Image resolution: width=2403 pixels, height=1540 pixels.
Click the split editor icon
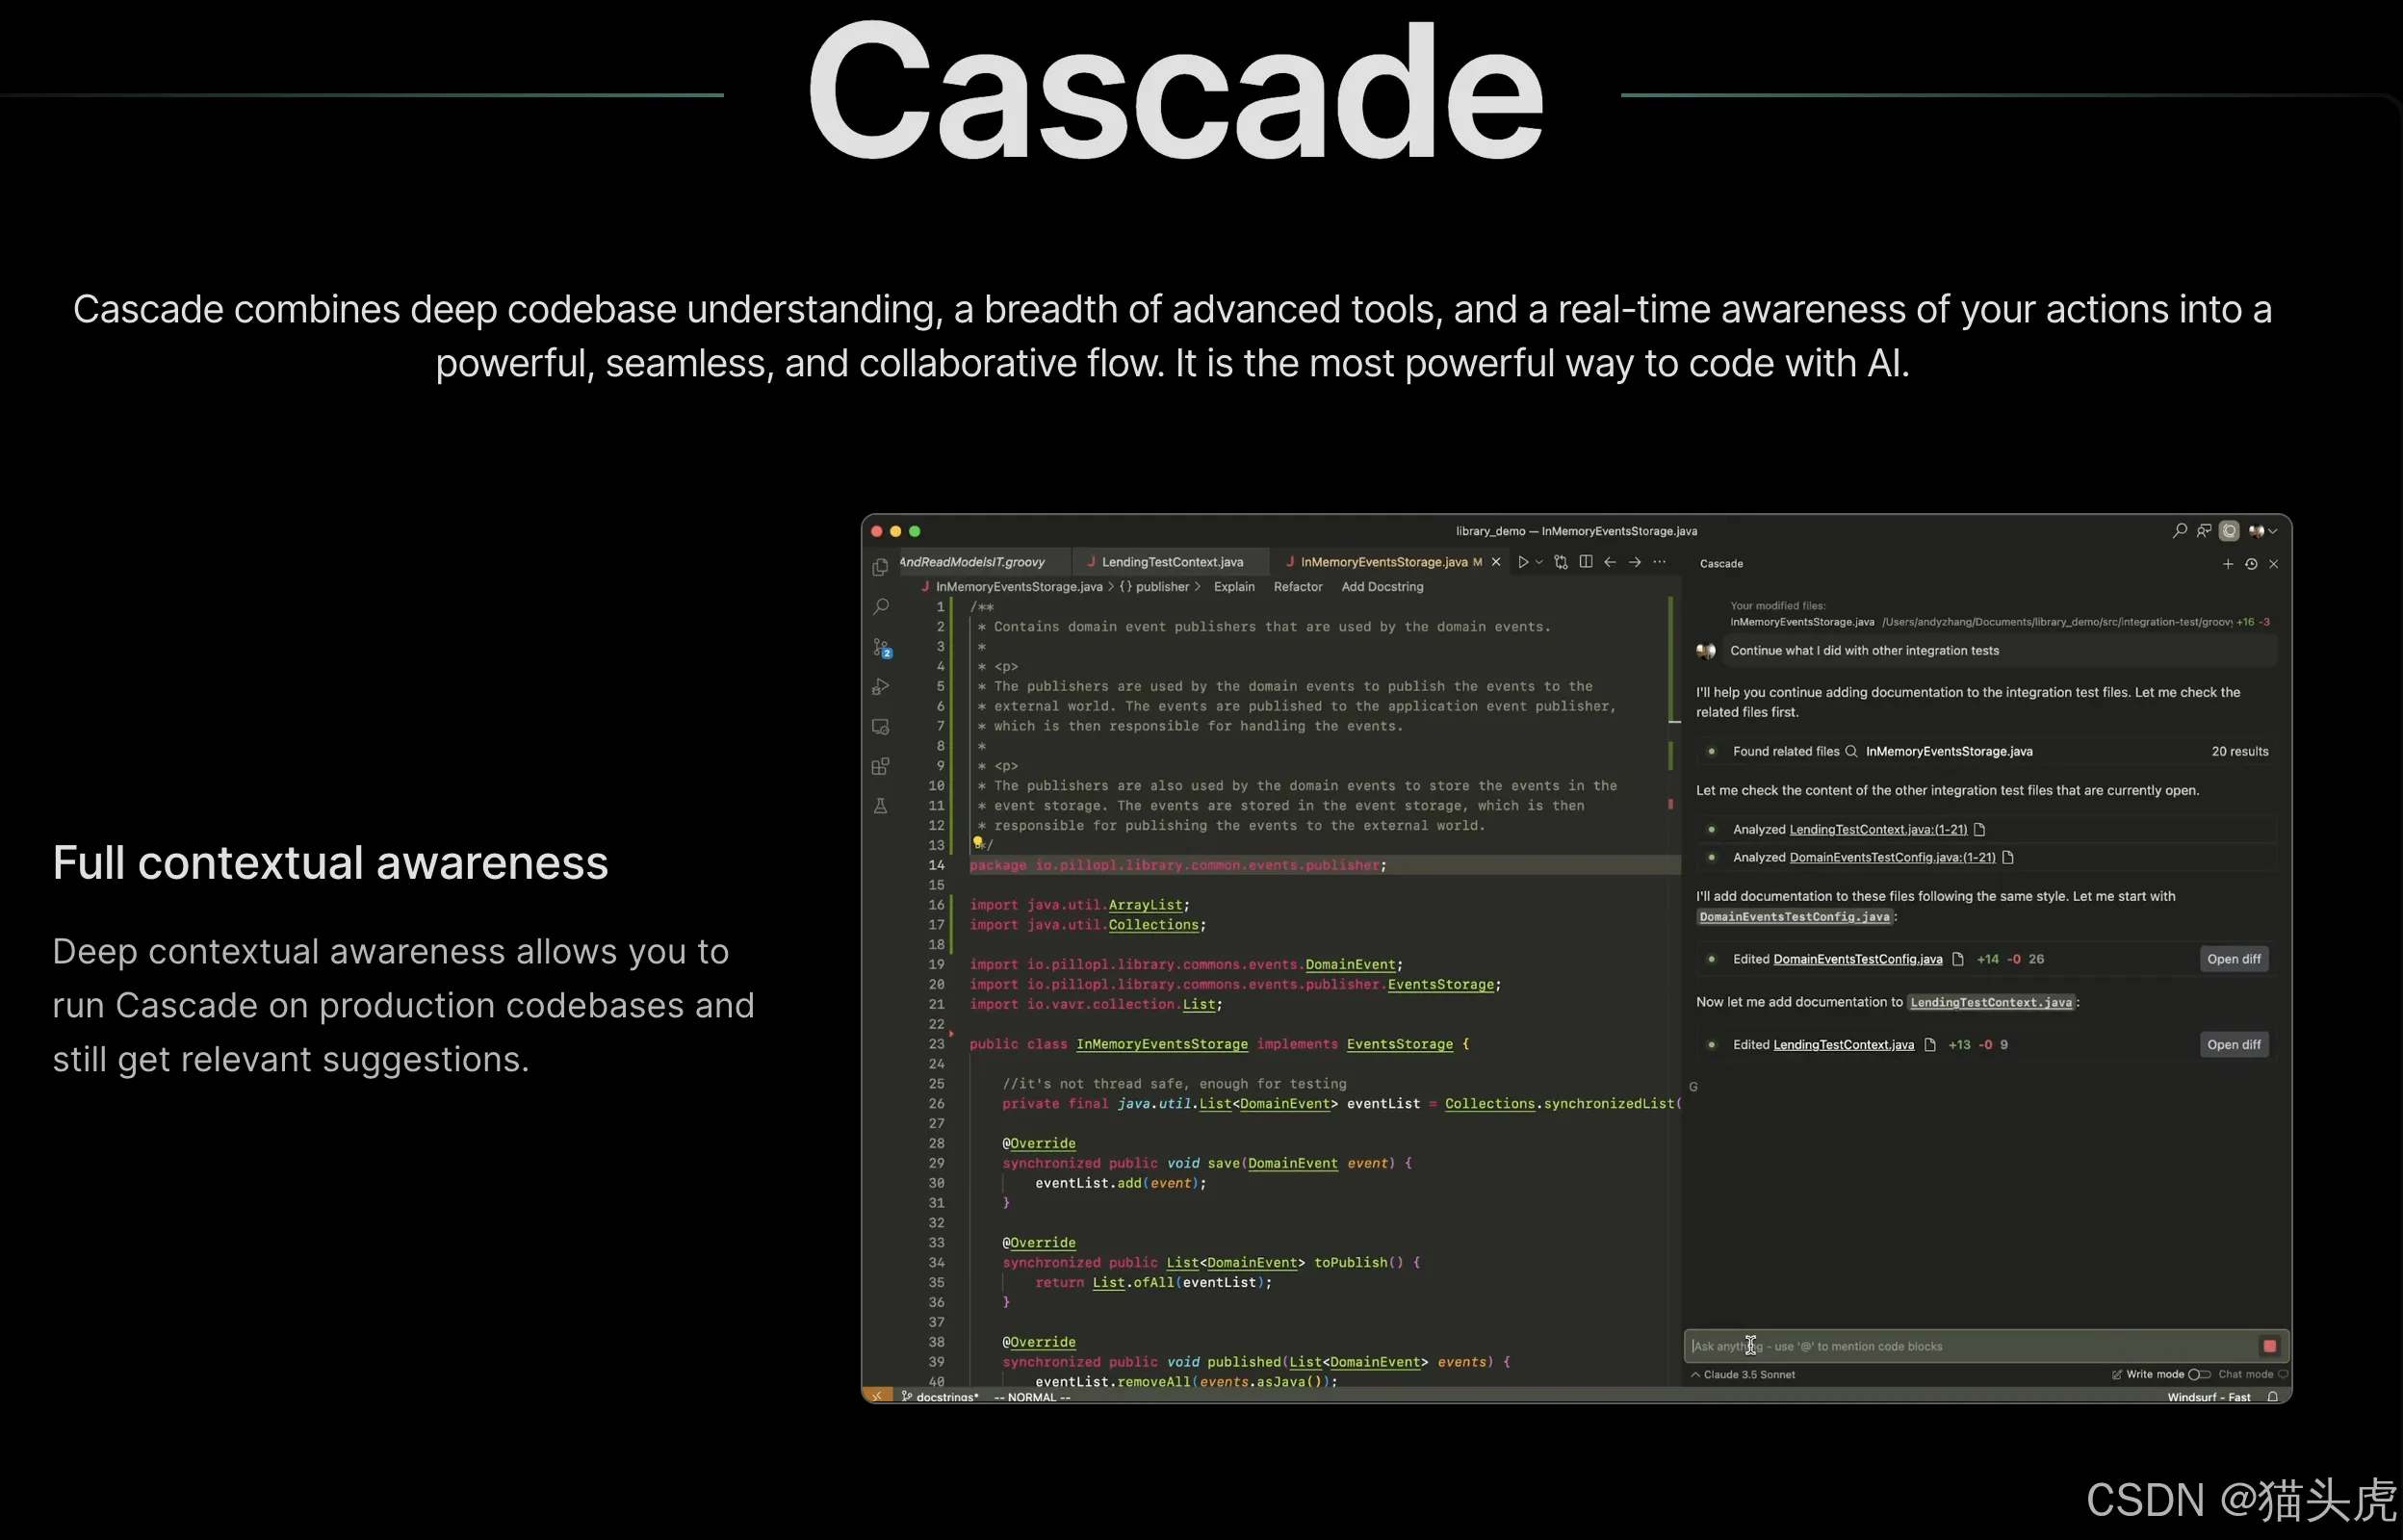(1586, 562)
